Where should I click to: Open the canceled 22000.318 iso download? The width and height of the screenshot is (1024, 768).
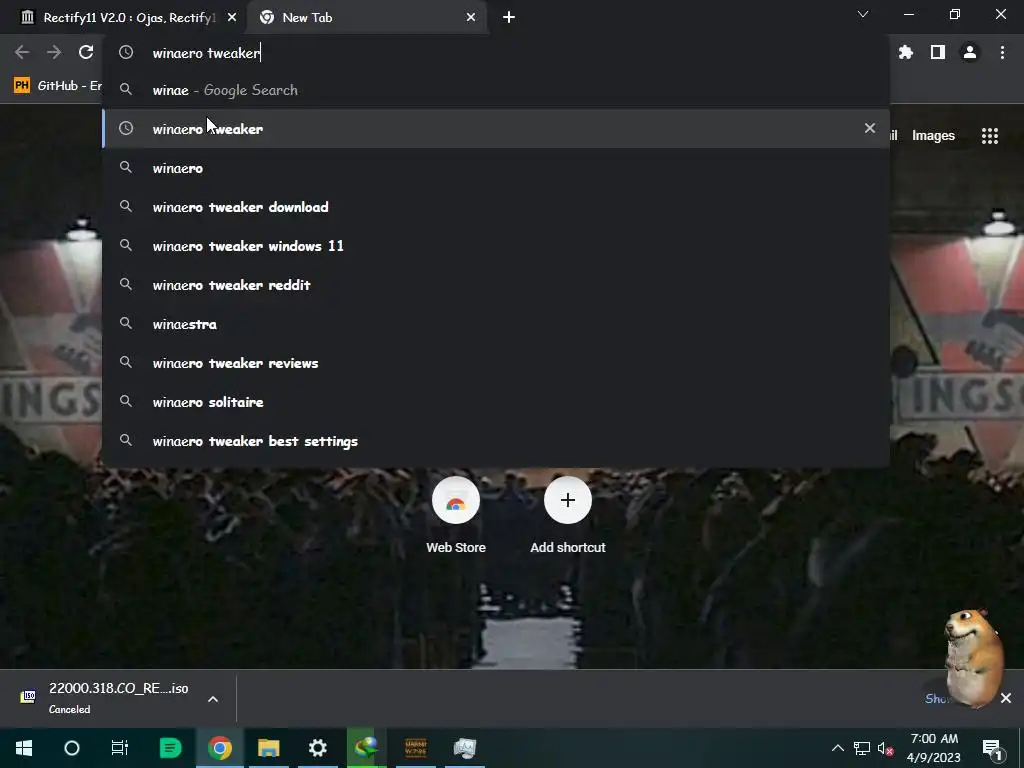tap(104, 697)
